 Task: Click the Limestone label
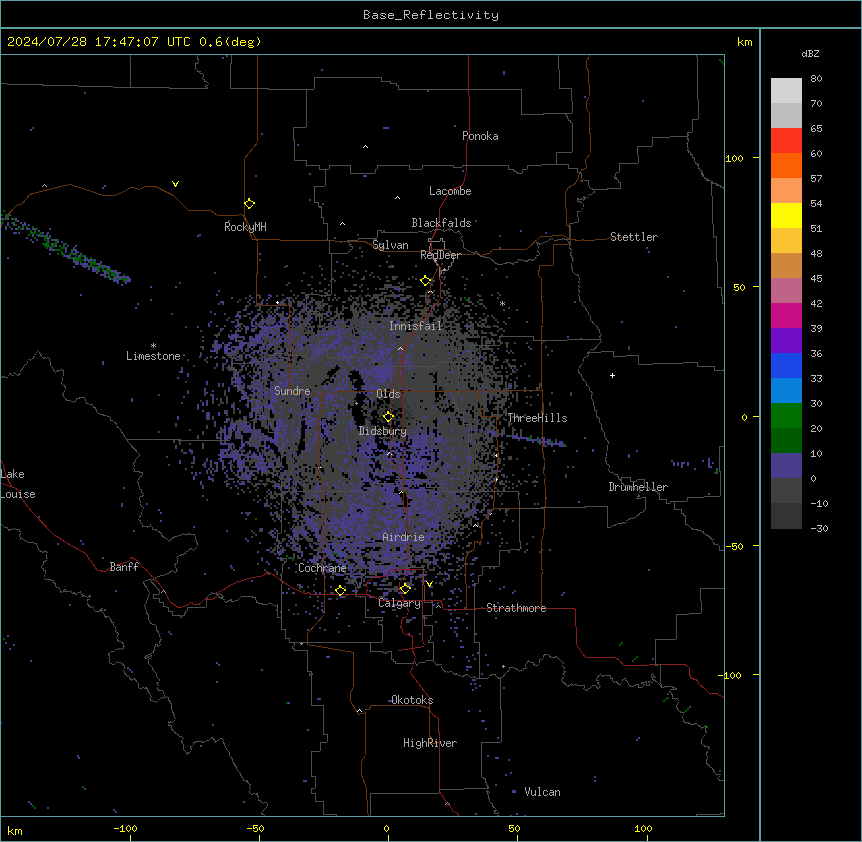(x=153, y=356)
